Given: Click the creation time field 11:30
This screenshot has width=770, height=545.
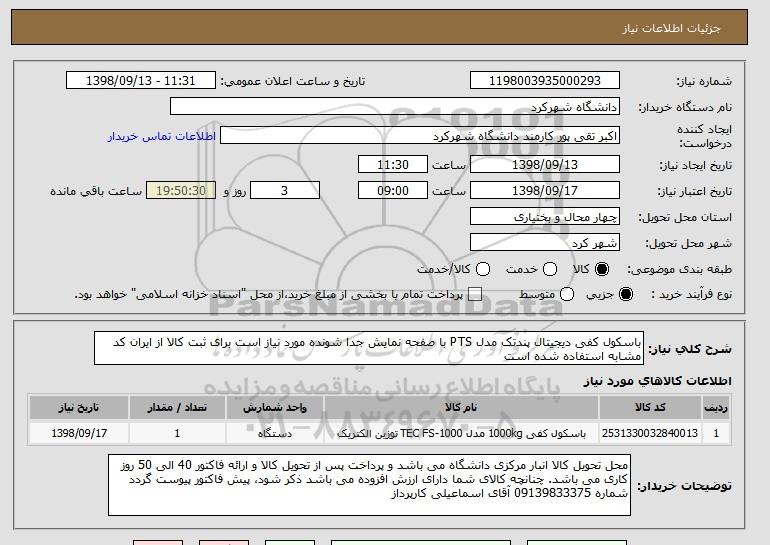Looking at the screenshot, I should pos(393,164).
